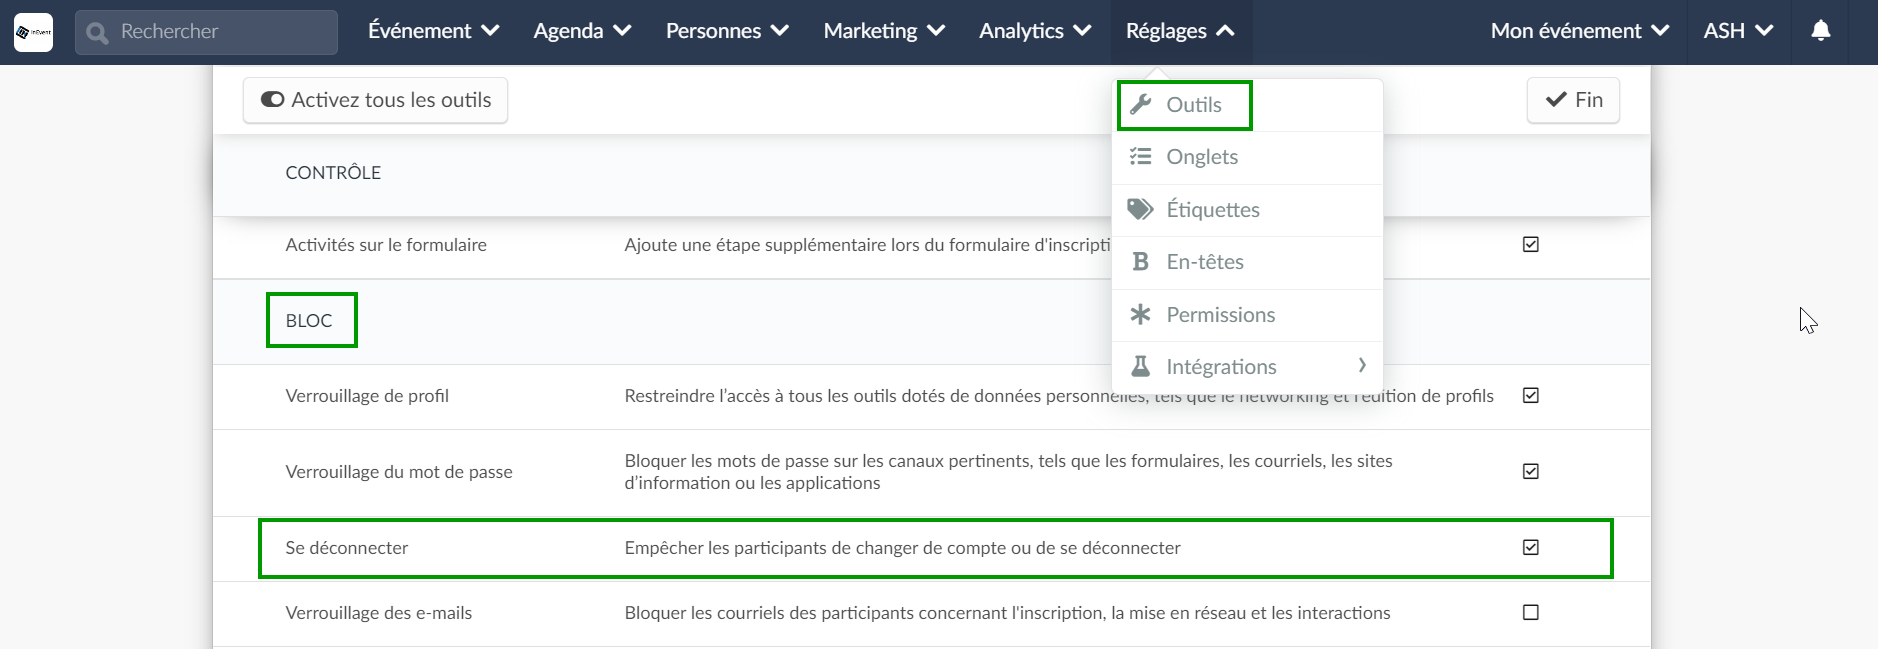Click the bold B icon beside En-têtes
1878x649 pixels.
click(x=1140, y=261)
